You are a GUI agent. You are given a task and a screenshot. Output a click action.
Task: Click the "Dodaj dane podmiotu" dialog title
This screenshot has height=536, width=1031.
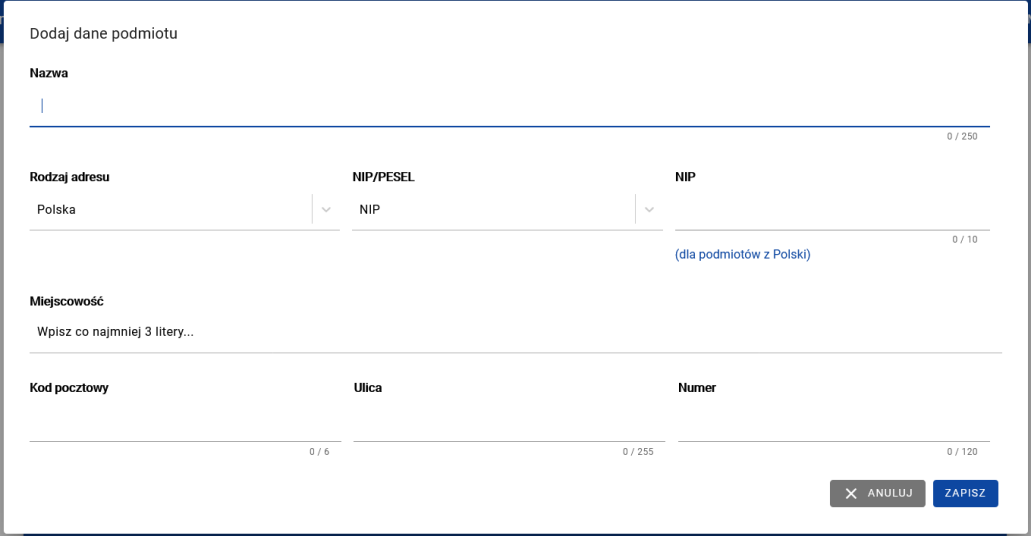104,34
